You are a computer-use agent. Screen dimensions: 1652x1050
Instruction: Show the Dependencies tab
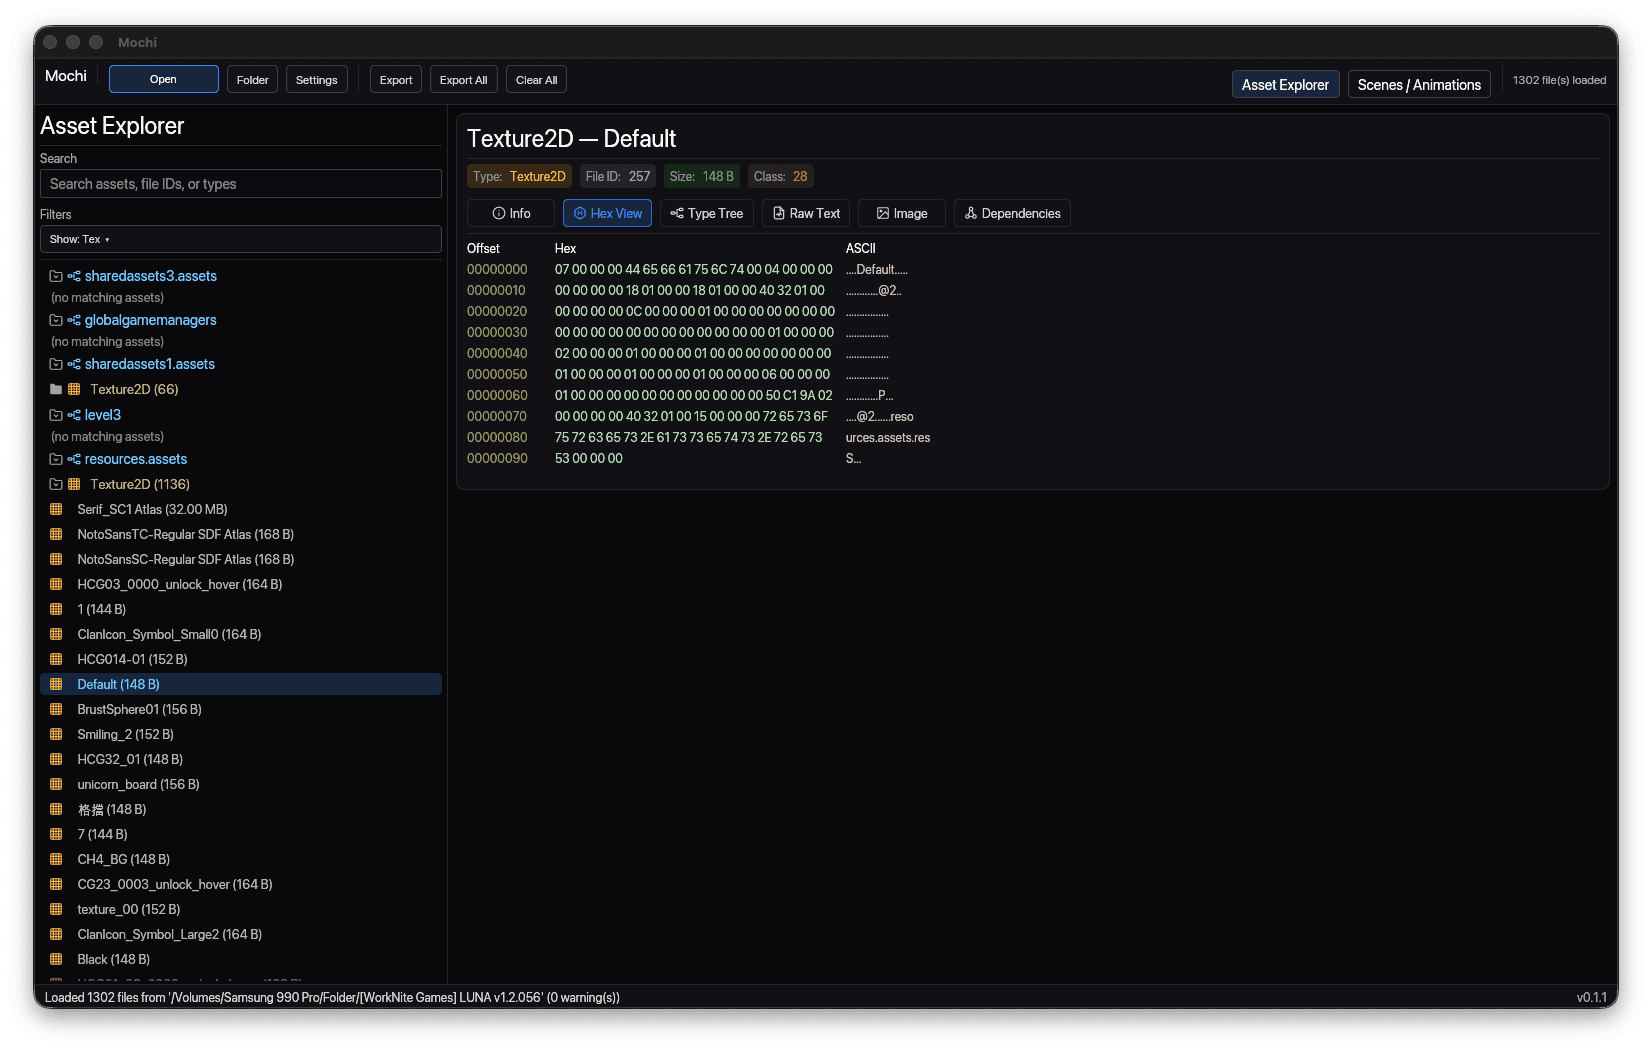pyautogui.click(x=1012, y=213)
